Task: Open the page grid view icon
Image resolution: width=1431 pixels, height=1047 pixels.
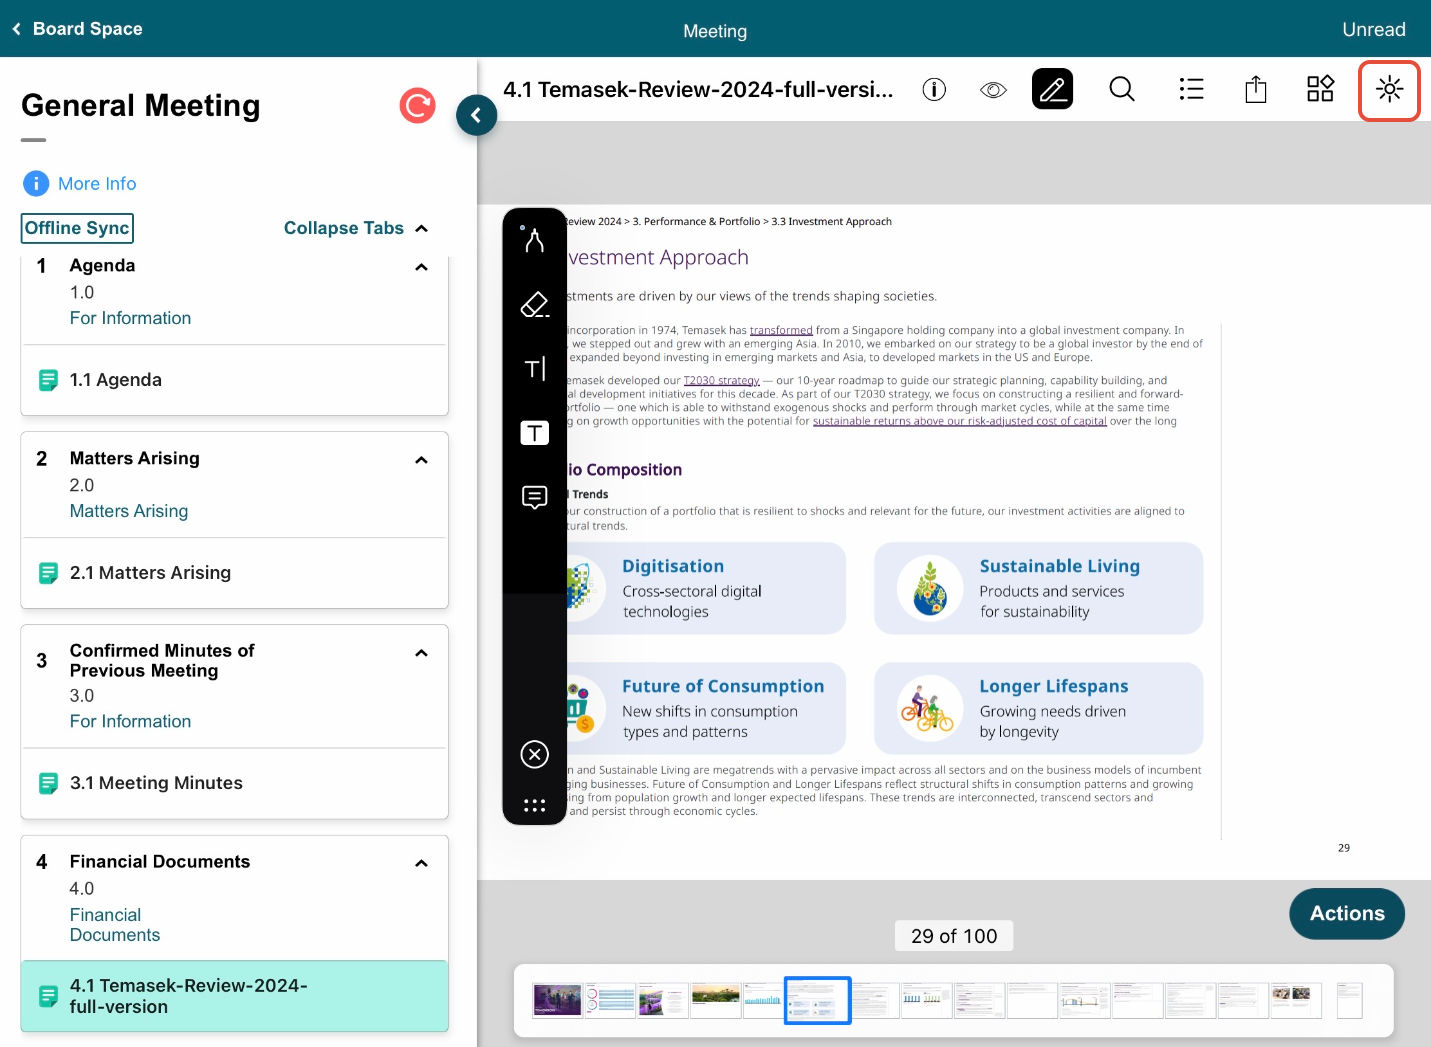Action: coord(1321,90)
